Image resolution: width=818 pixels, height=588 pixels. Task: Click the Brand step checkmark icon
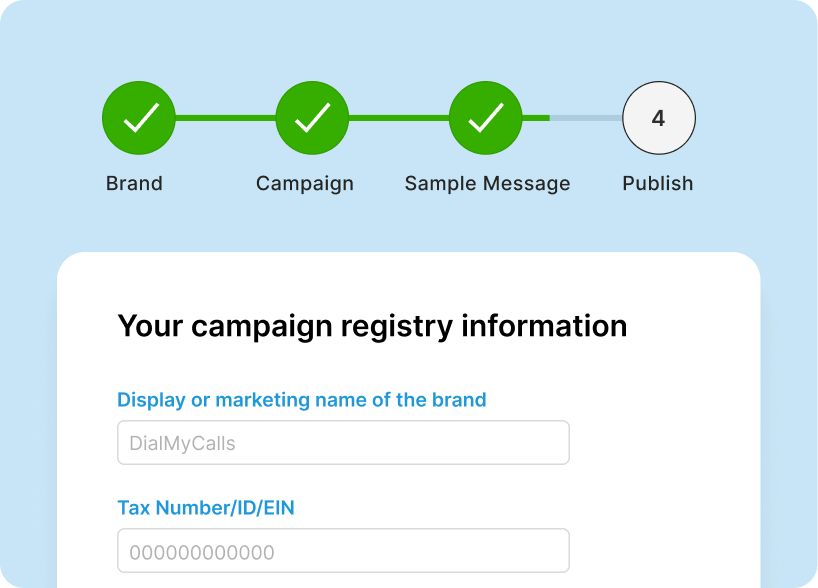point(139,118)
